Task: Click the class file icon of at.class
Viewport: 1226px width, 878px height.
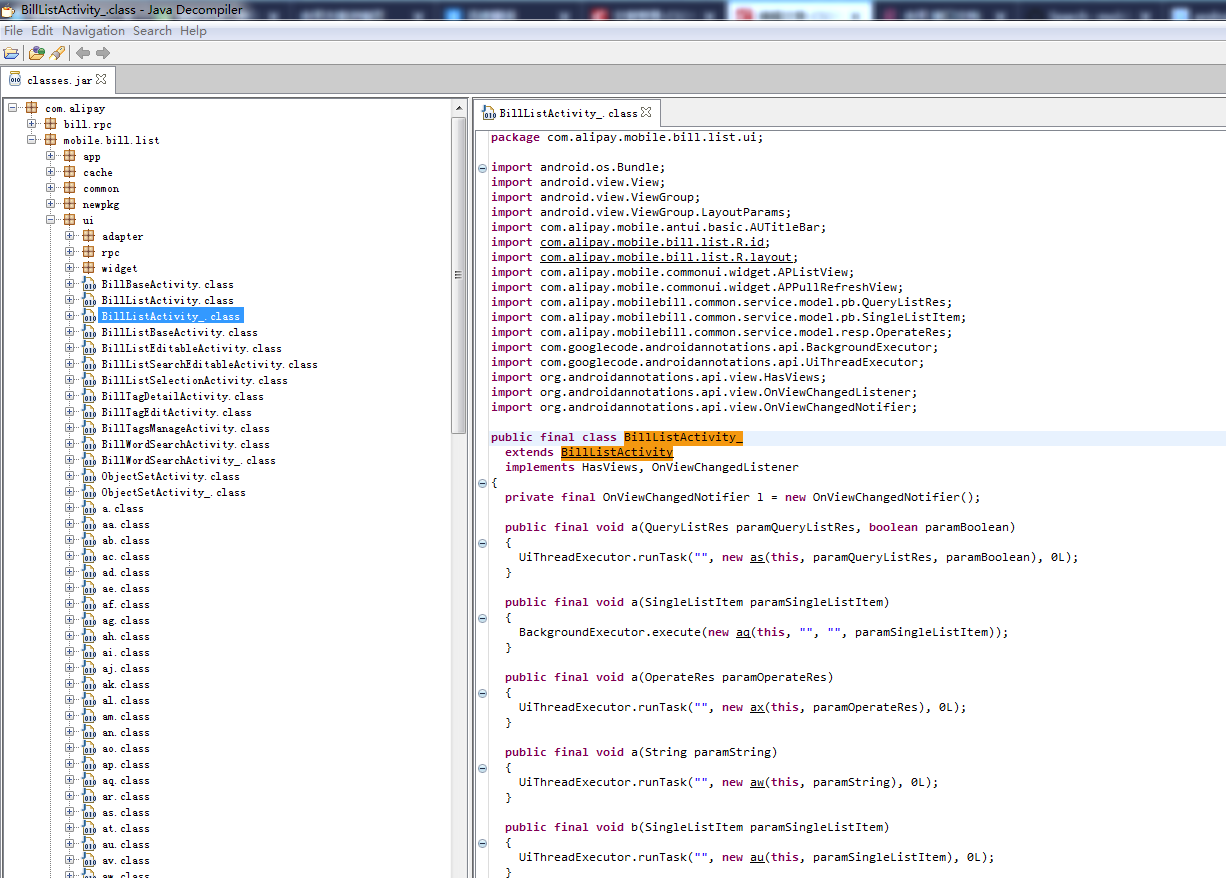Action: pos(89,828)
